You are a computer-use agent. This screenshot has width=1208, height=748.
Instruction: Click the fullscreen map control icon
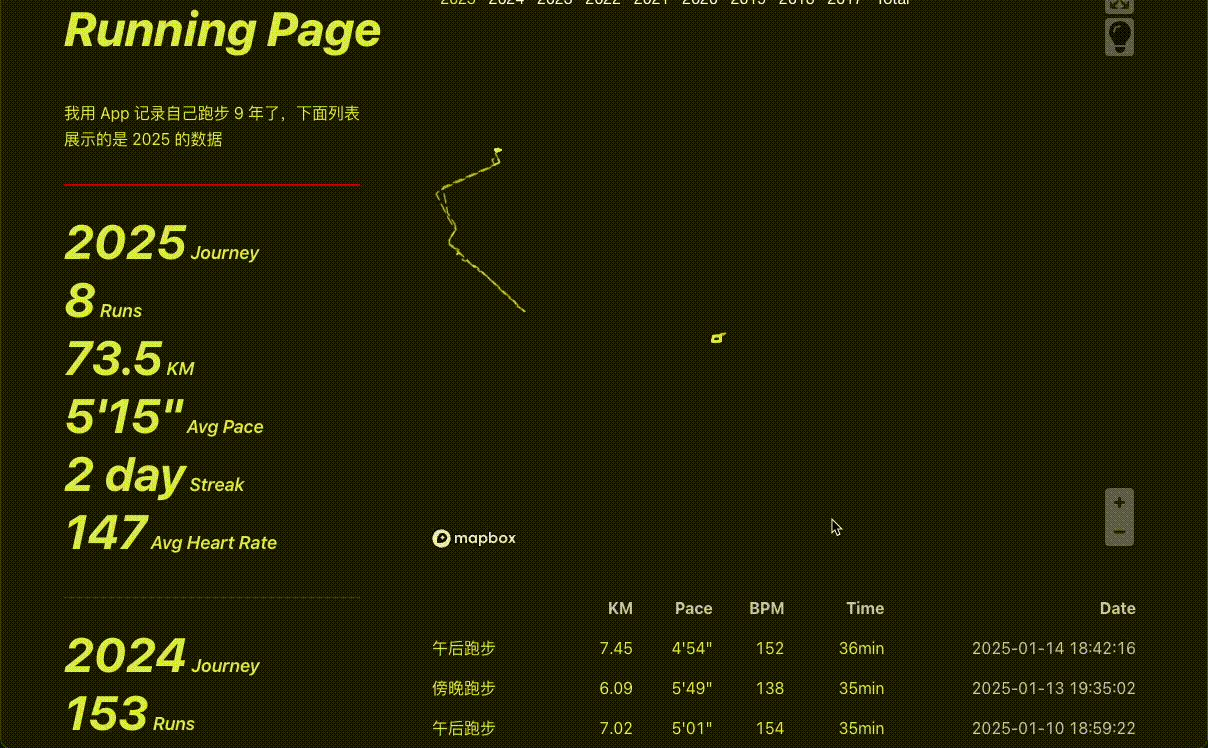point(1119,5)
